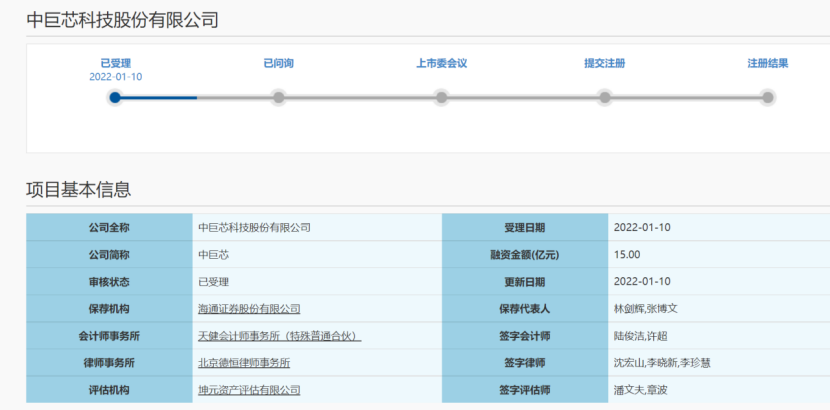Click the 会计师事务所 header cell
This screenshot has width=830, height=410.
pos(109,336)
